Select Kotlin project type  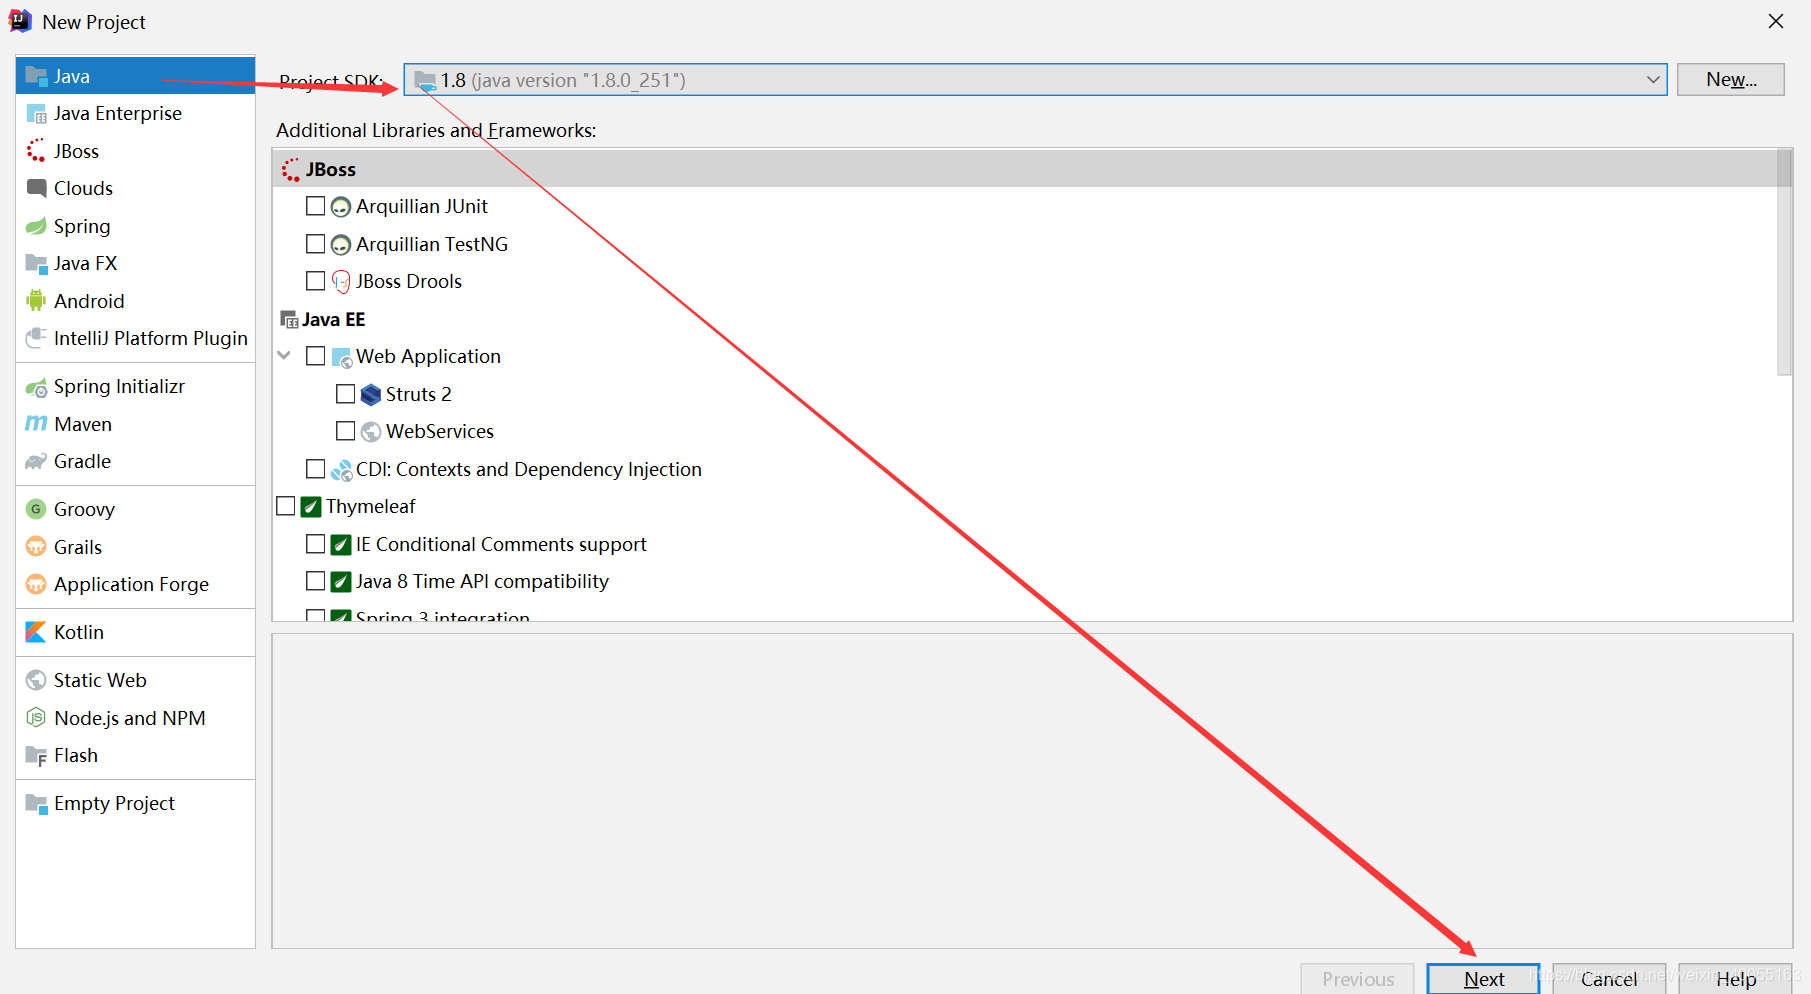click(x=136, y=632)
